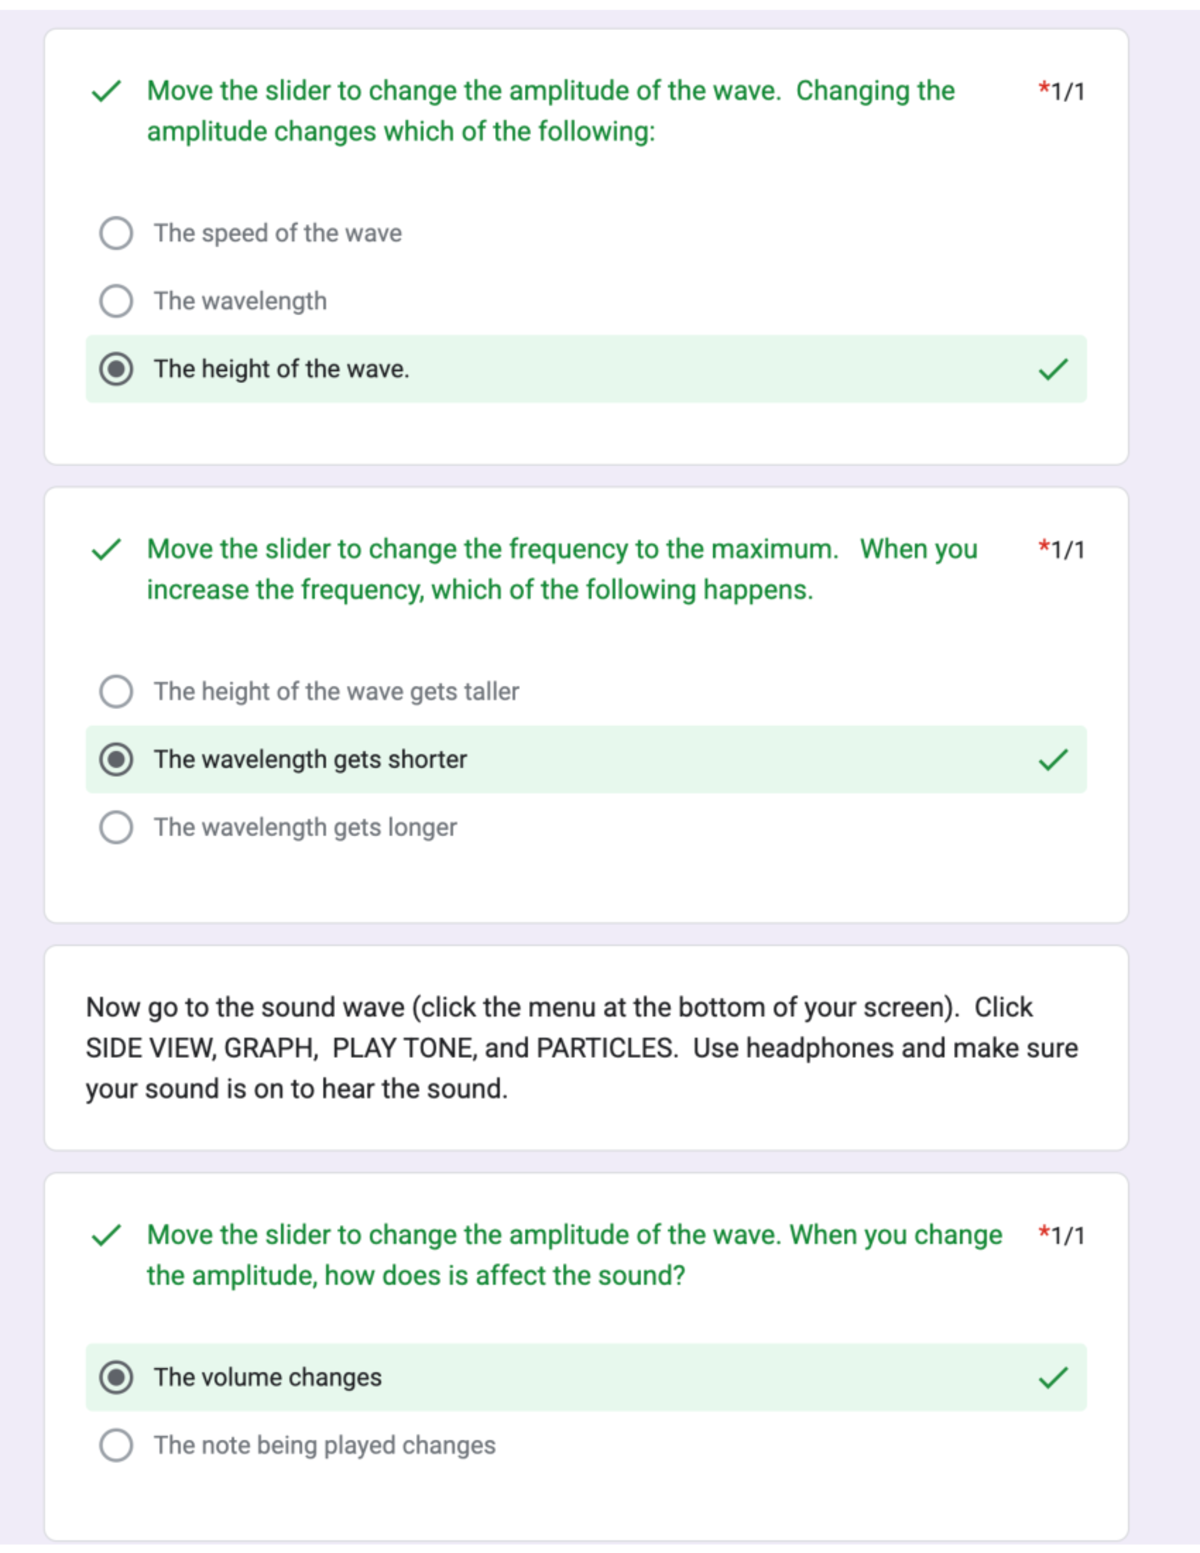
Task: Click the checkmark at right of 'The volume changes'
Action: coord(1053,1378)
